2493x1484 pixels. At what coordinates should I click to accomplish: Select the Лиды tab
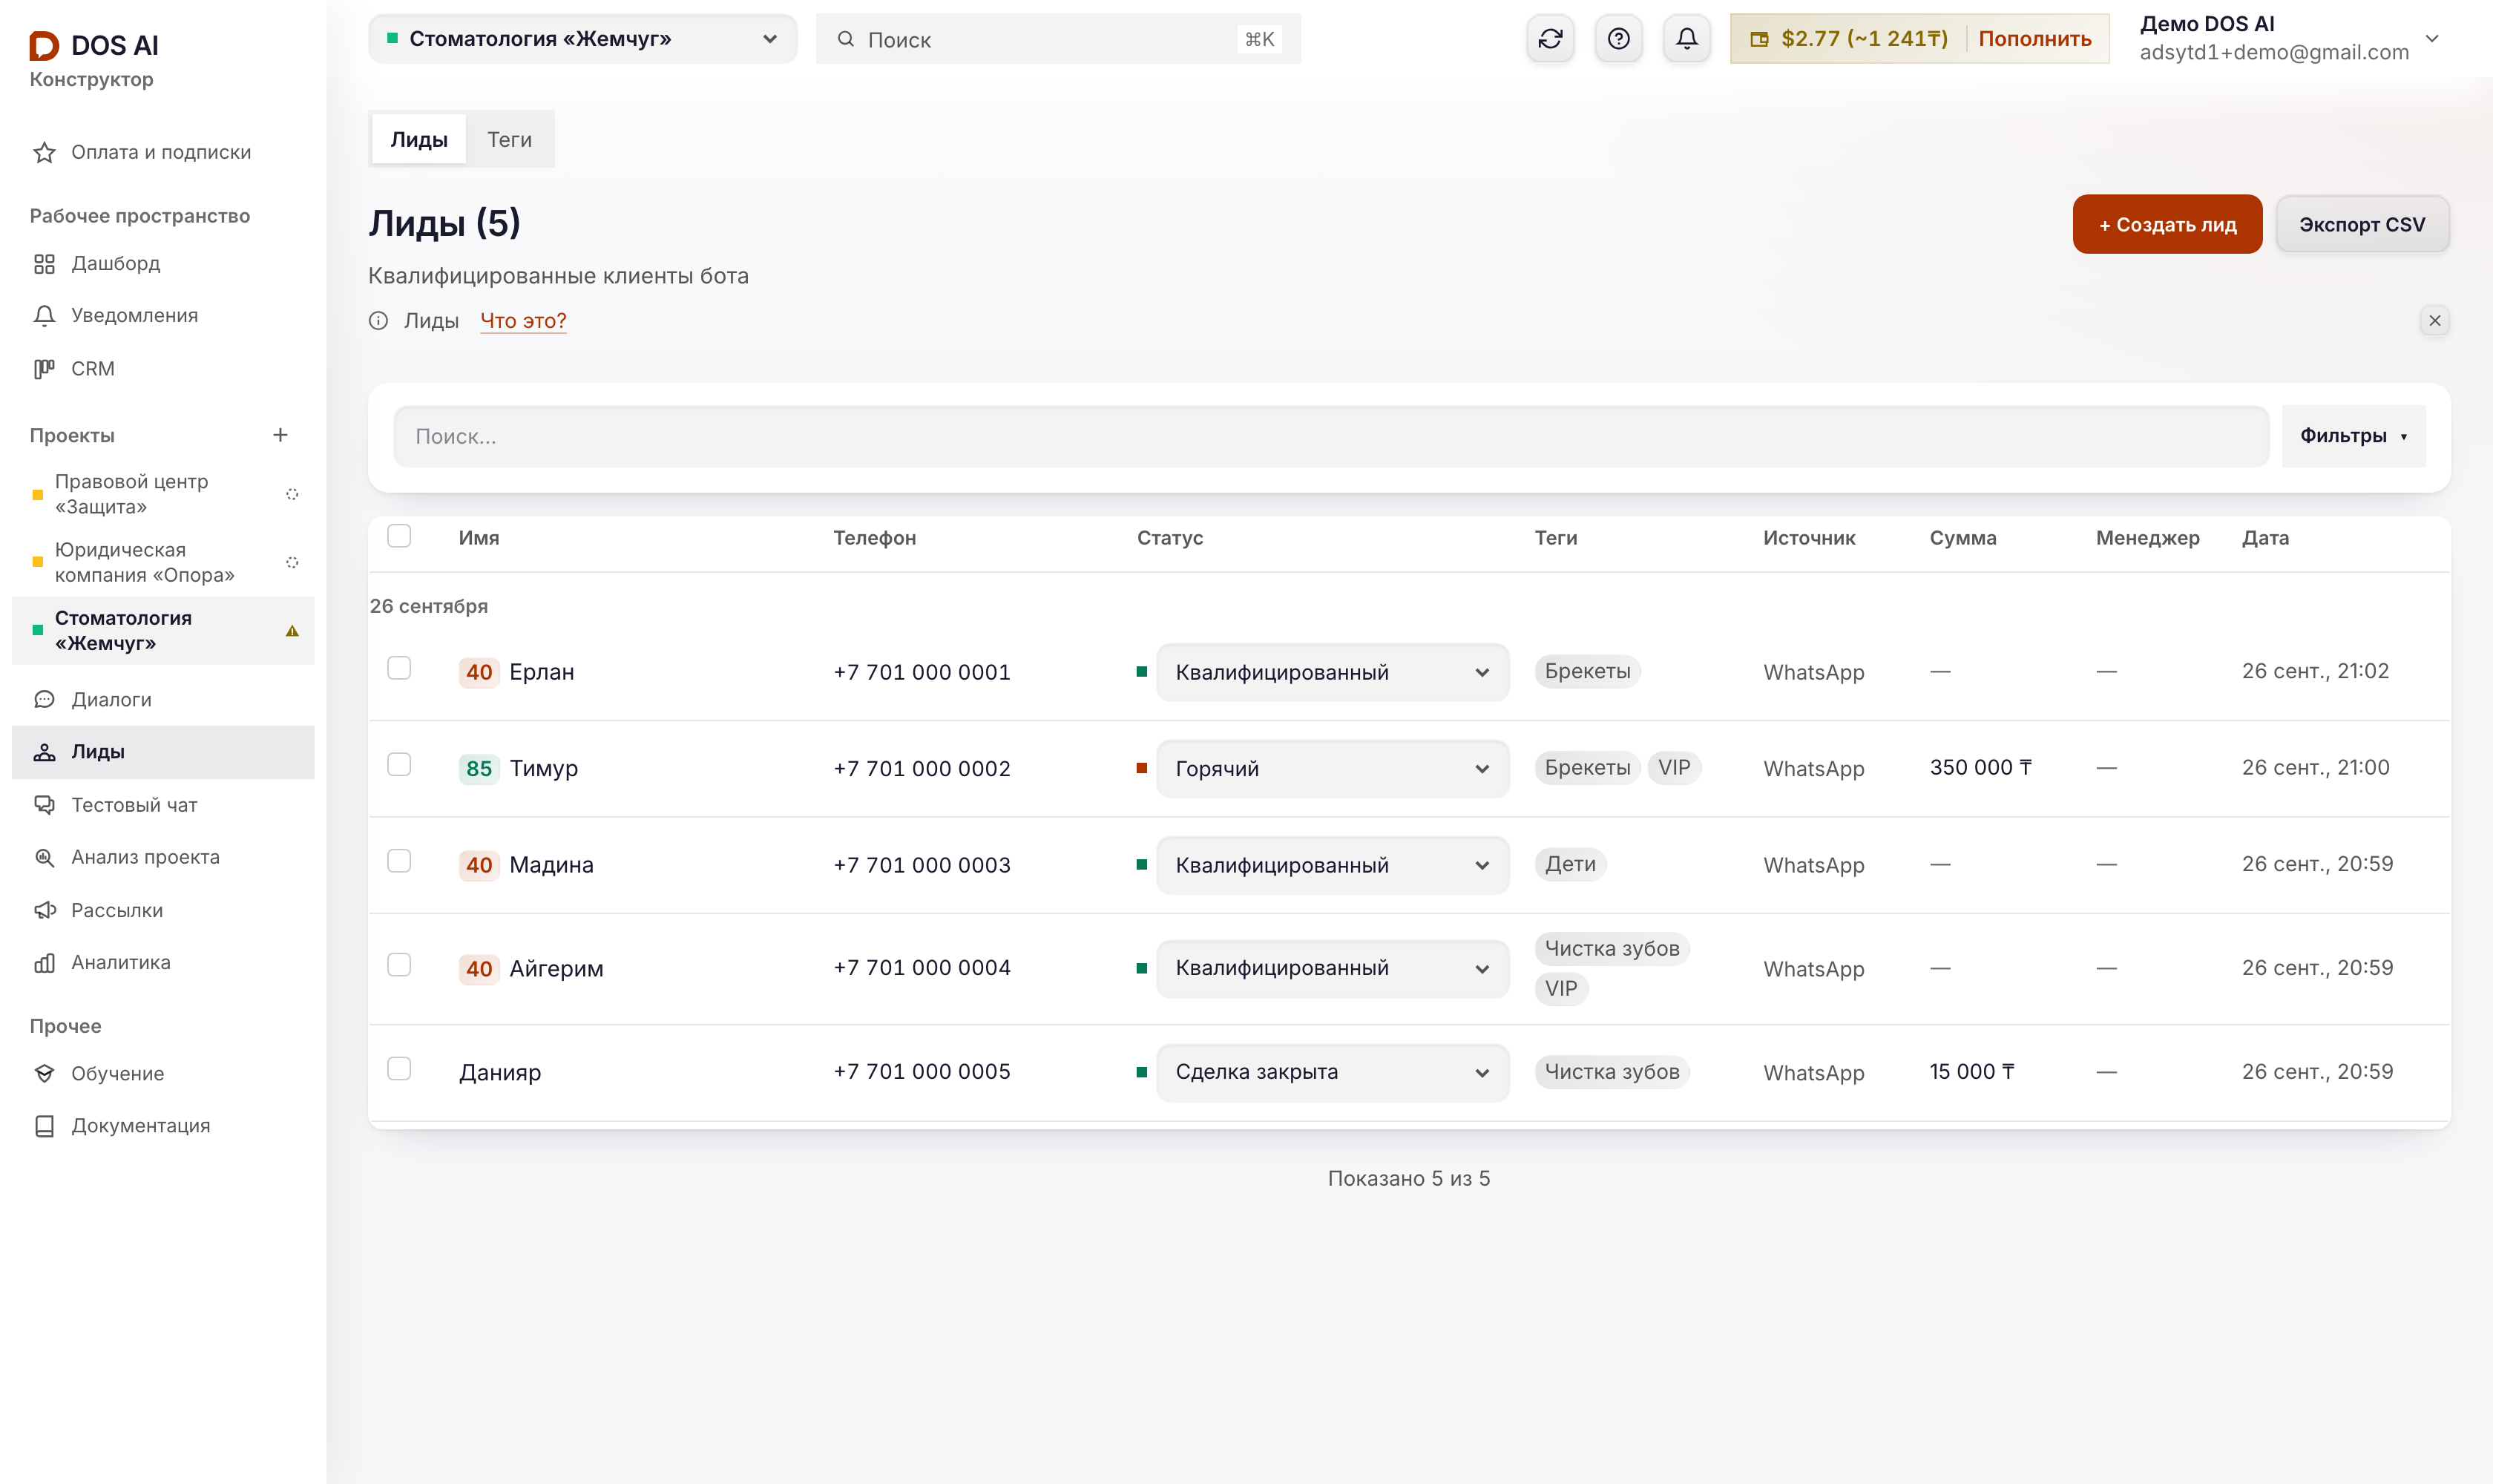[x=418, y=140]
